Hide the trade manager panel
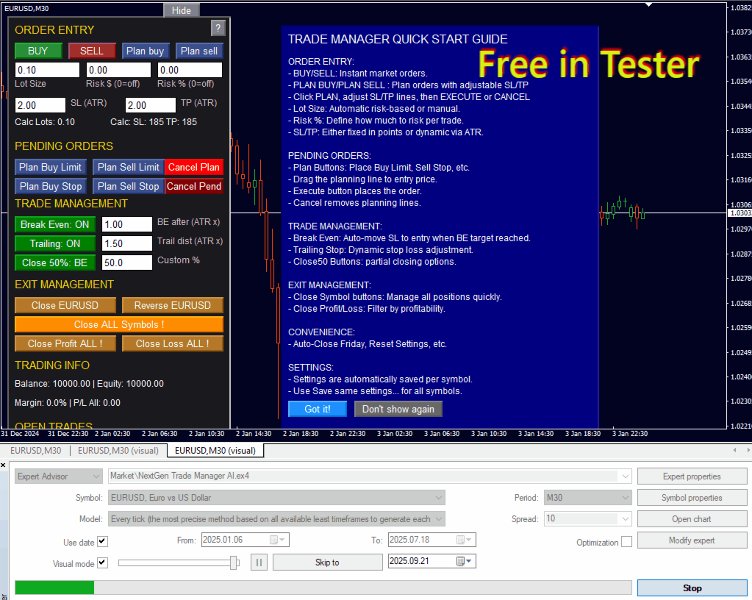752x600 pixels. [x=181, y=10]
